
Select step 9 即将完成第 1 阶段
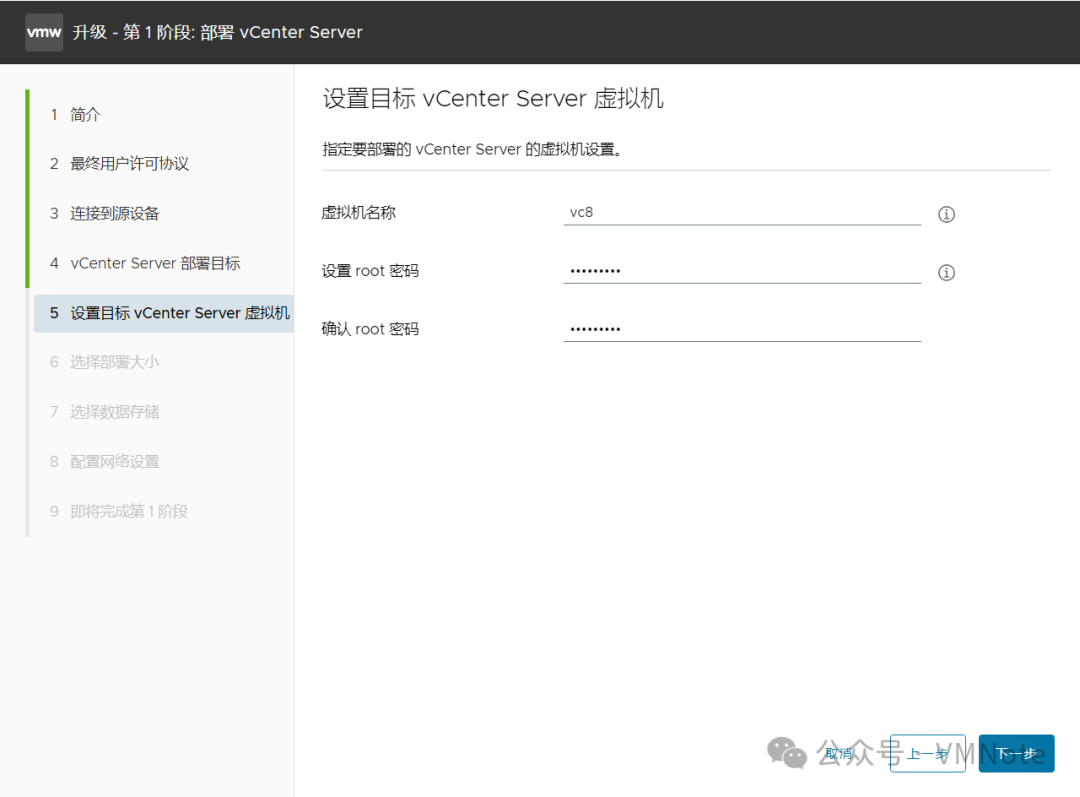coord(118,511)
